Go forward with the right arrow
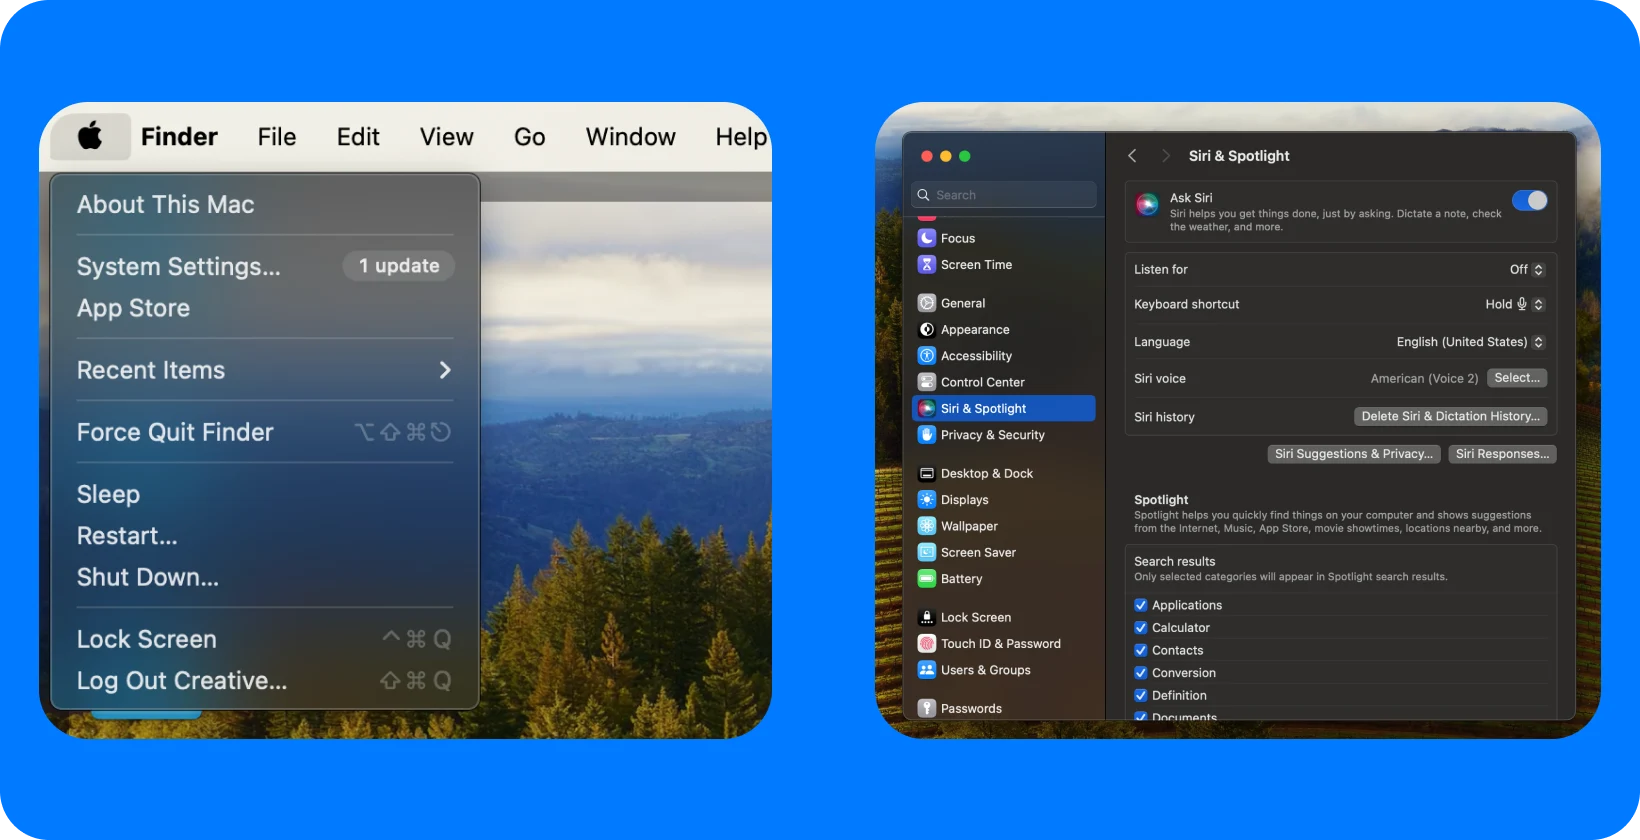 click(x=1165, y=156)
